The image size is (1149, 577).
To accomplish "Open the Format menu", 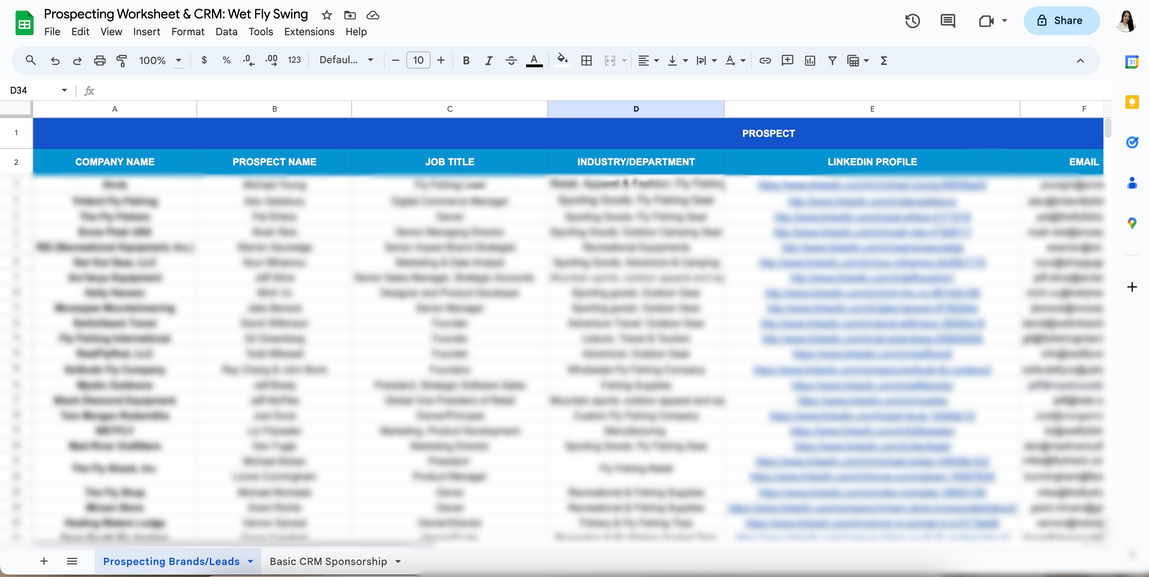I will click(188, 32).
